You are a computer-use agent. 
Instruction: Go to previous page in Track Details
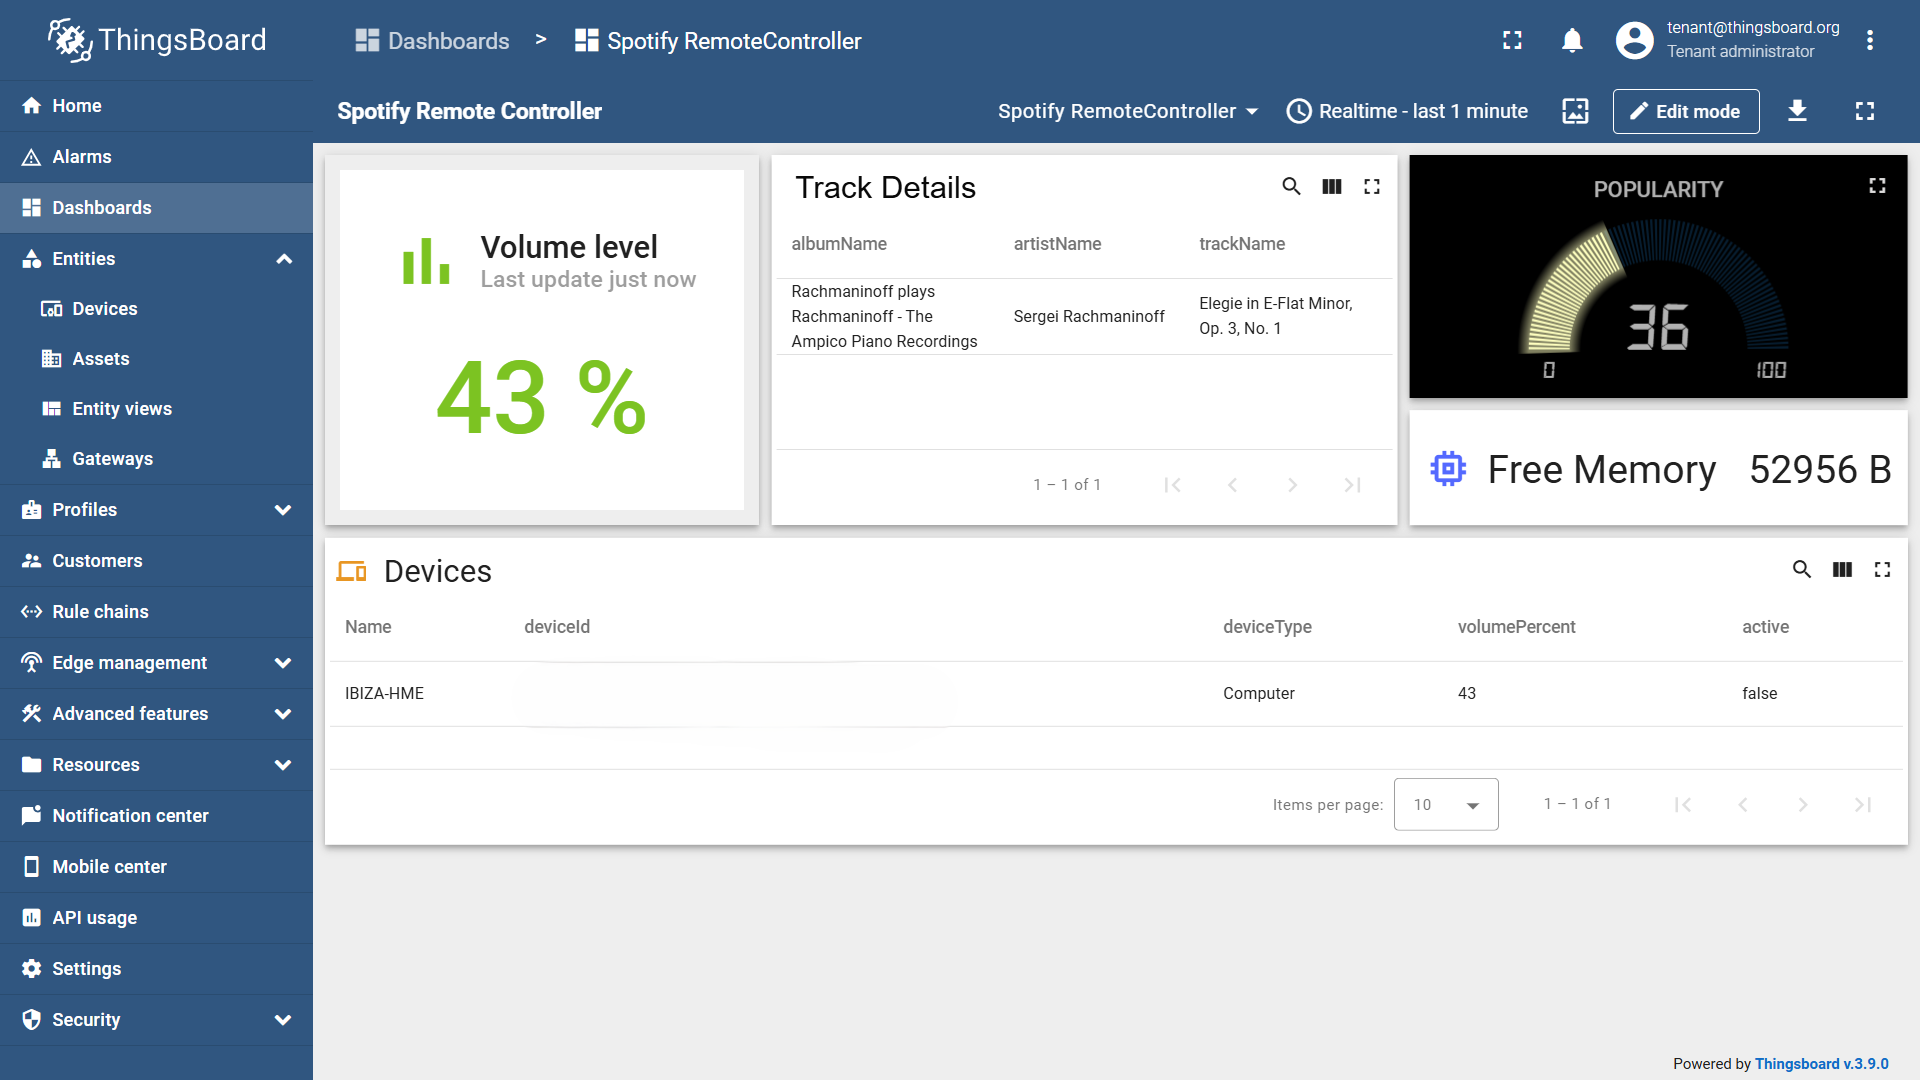1232,485
